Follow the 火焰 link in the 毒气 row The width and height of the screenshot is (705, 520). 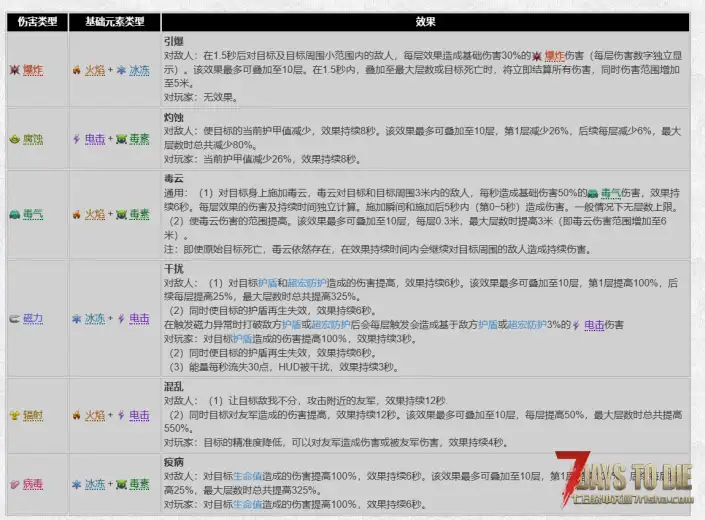(x=95, y=214)
